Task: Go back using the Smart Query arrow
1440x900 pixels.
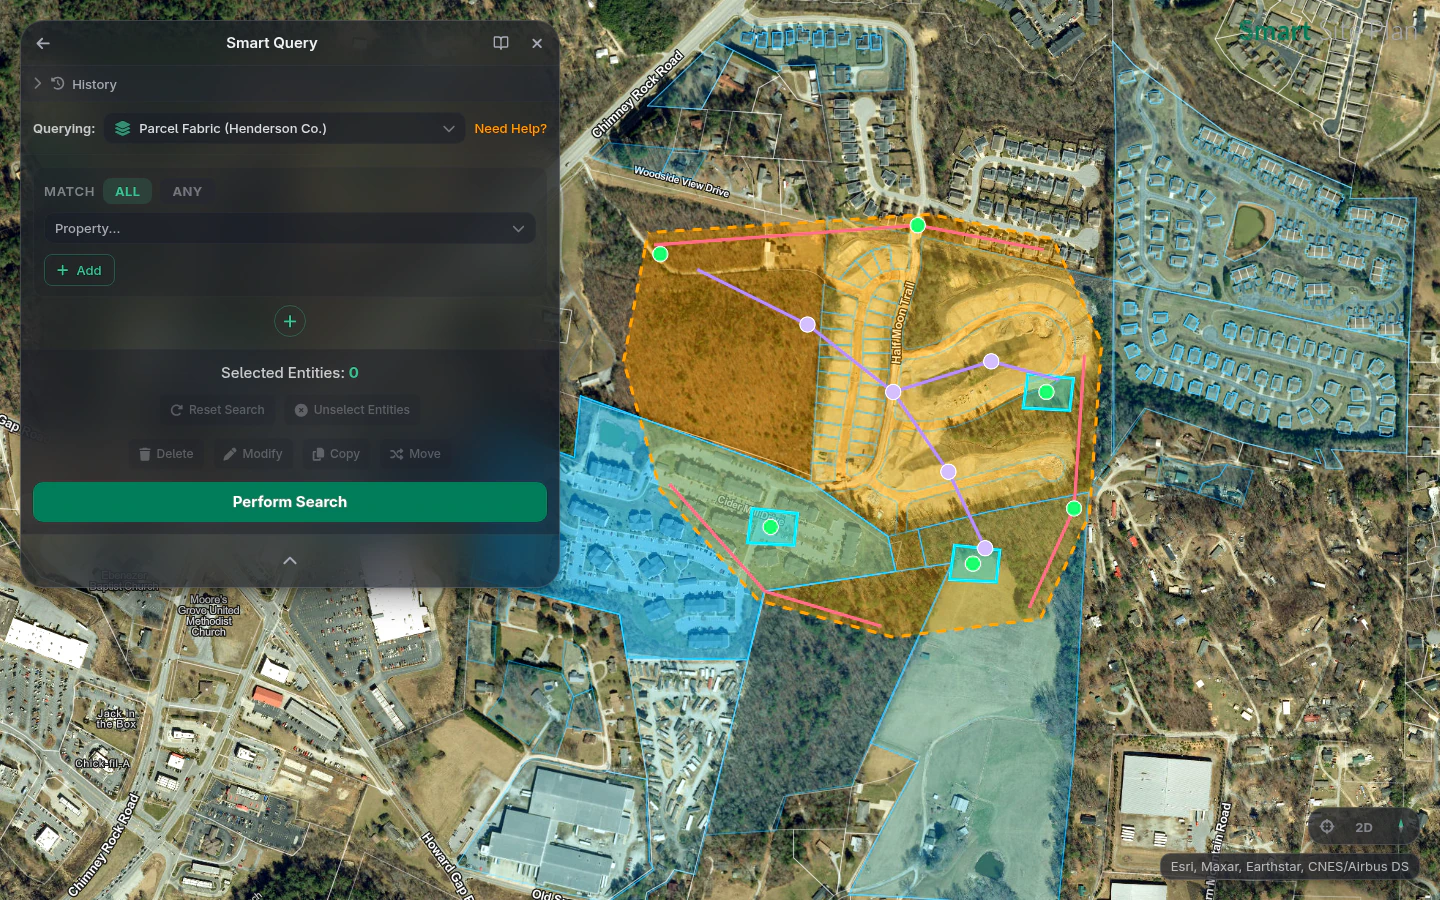Action: (x=43, y=43)
